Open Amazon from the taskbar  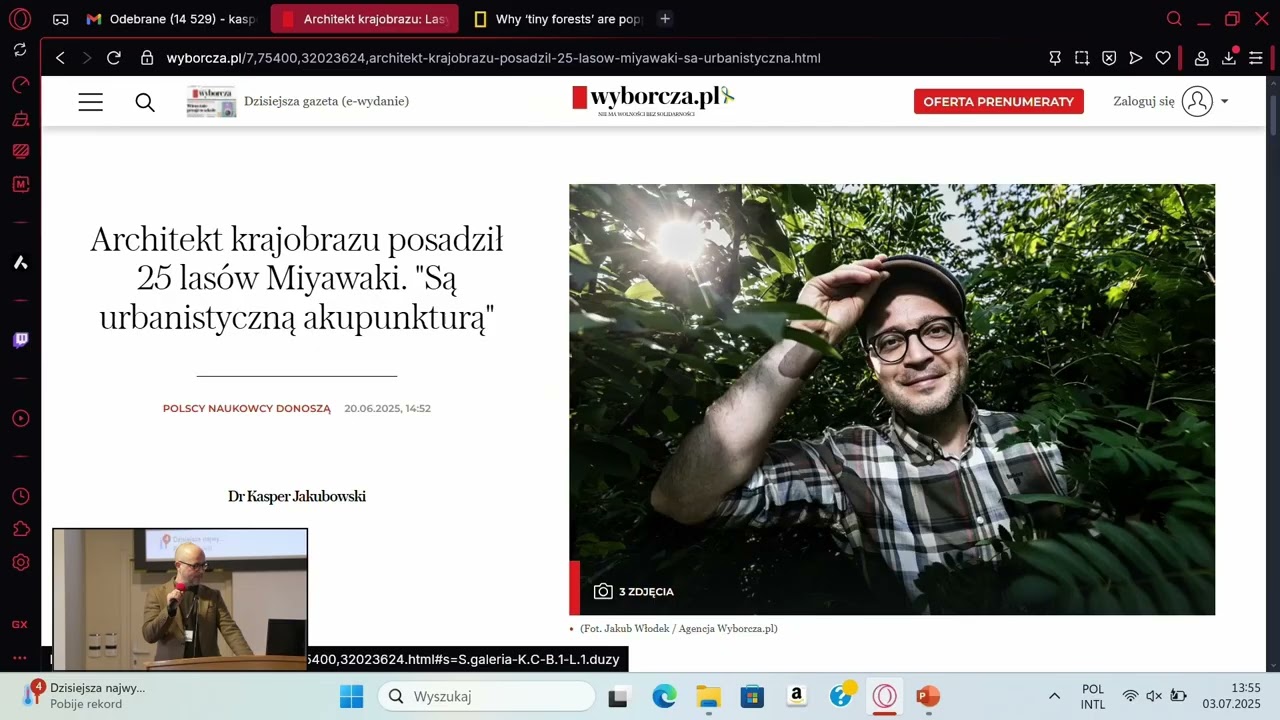(796, 696)
